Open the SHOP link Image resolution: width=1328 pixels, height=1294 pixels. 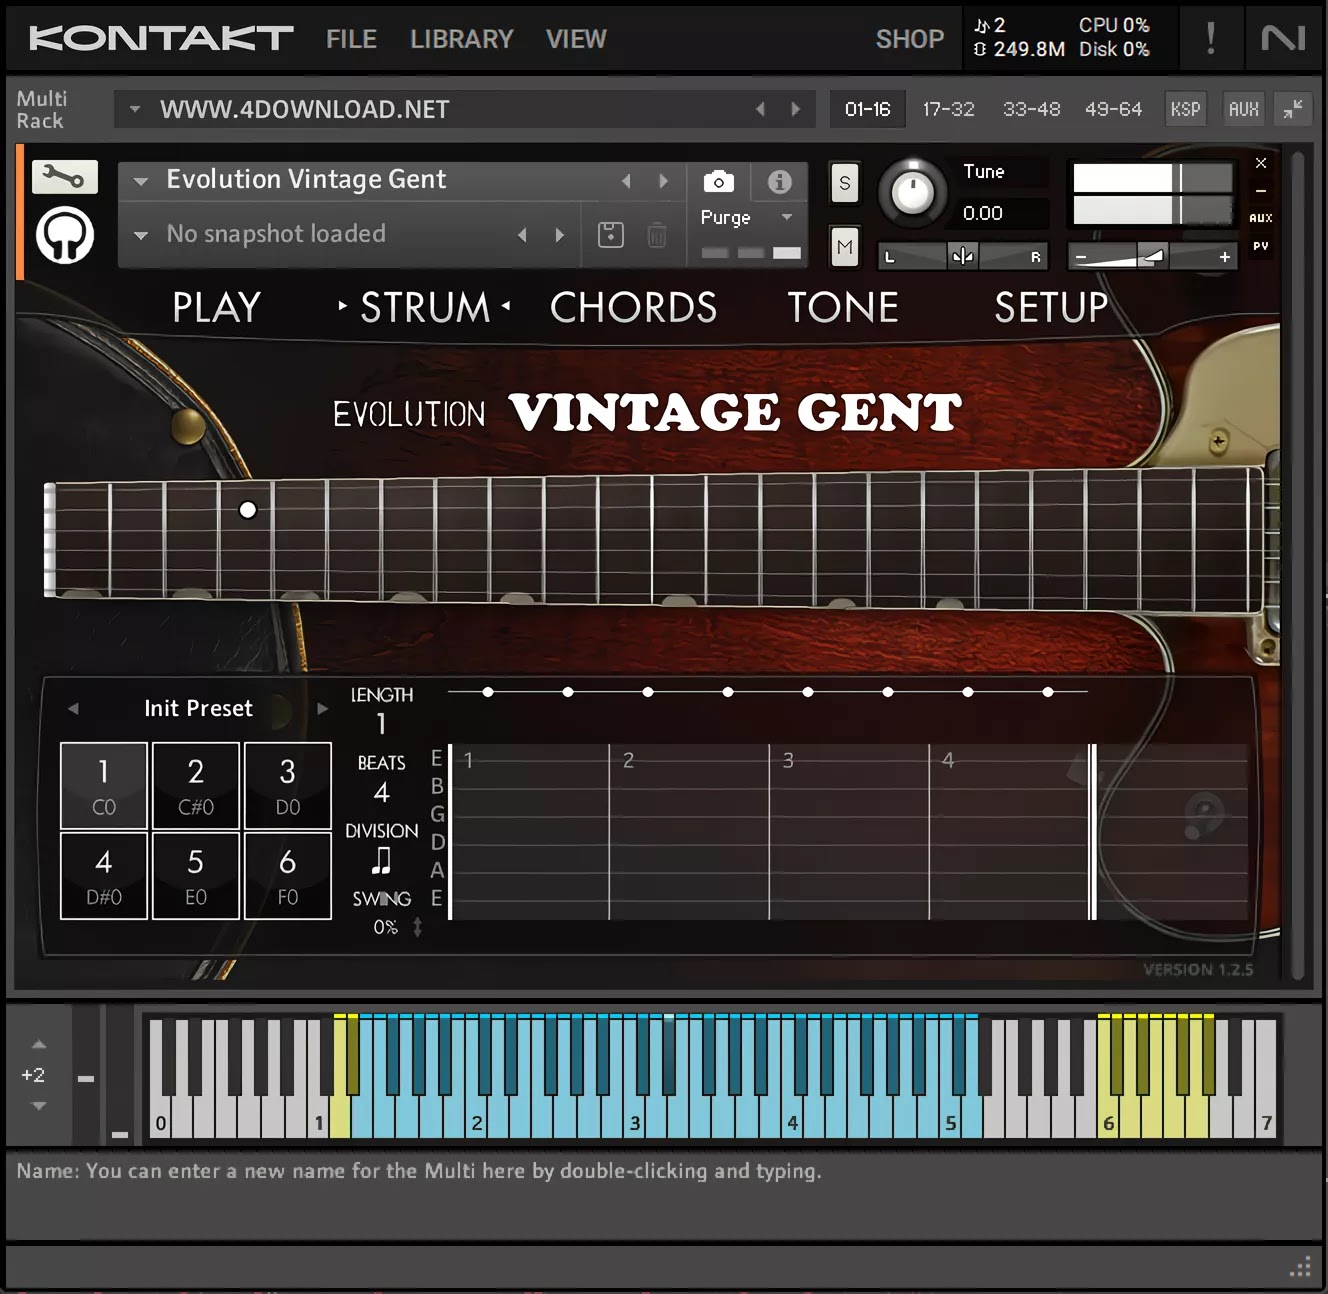(910, 39)
